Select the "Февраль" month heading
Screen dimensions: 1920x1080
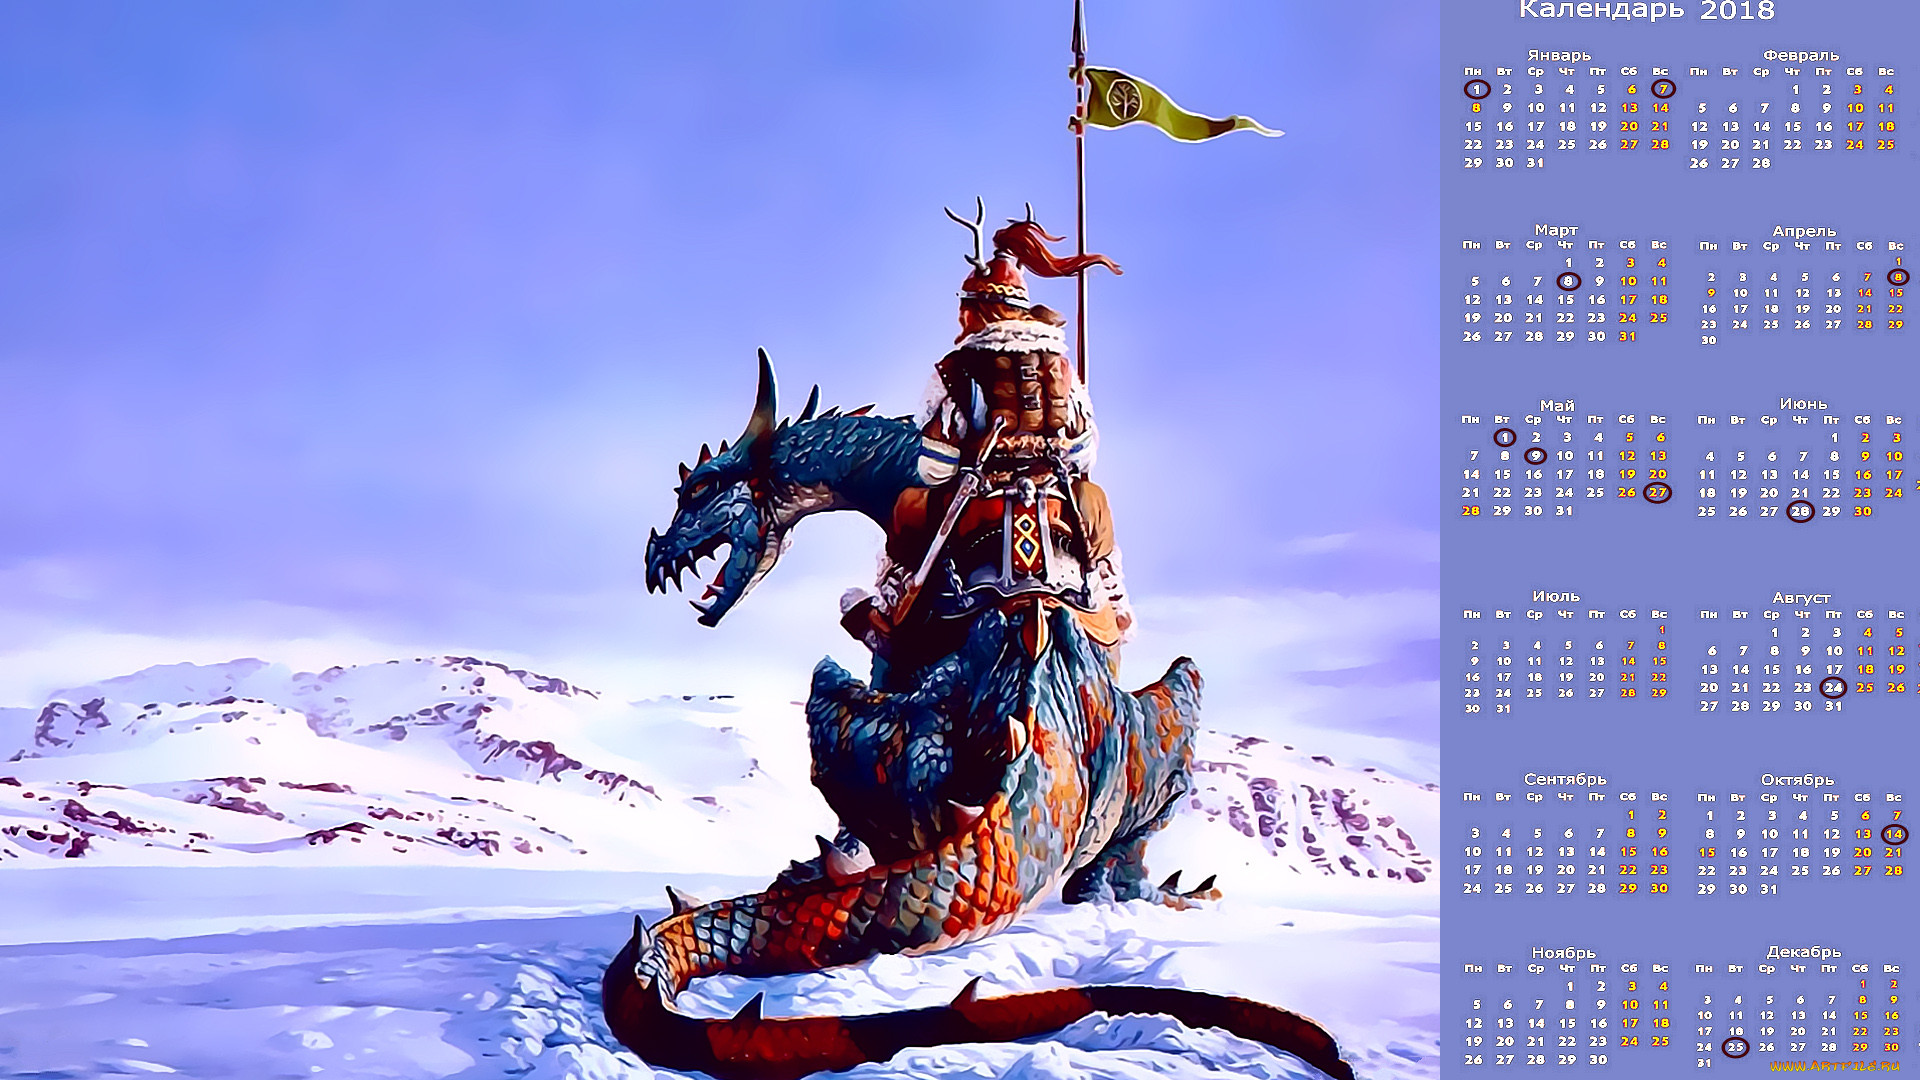(1800, 55)
